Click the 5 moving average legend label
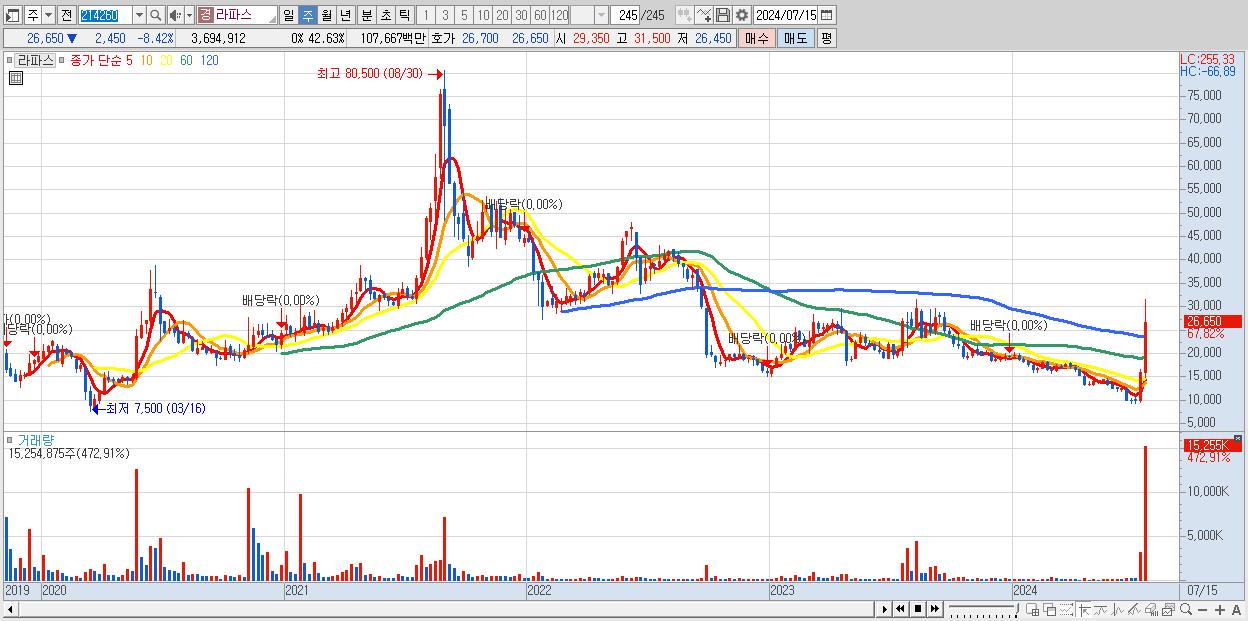Viewport: 1248px width, 621px height. 129,60
